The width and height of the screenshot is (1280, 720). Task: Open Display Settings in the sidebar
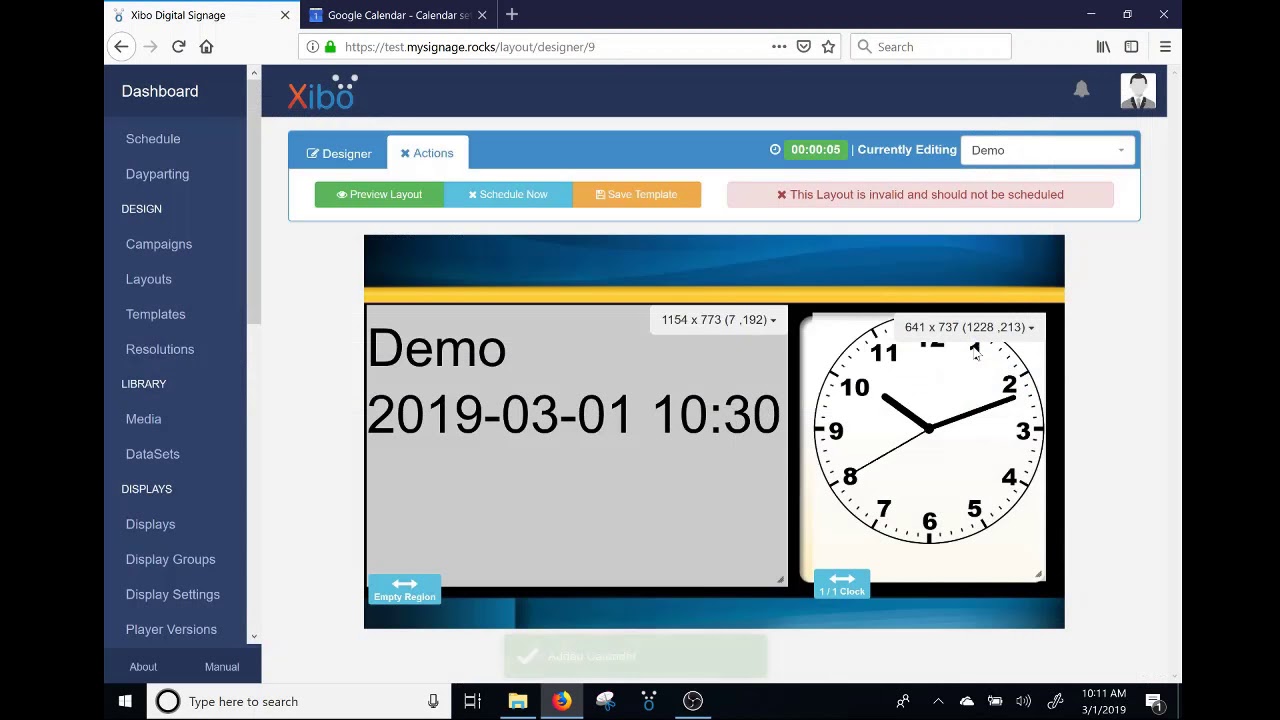(173, 594)
